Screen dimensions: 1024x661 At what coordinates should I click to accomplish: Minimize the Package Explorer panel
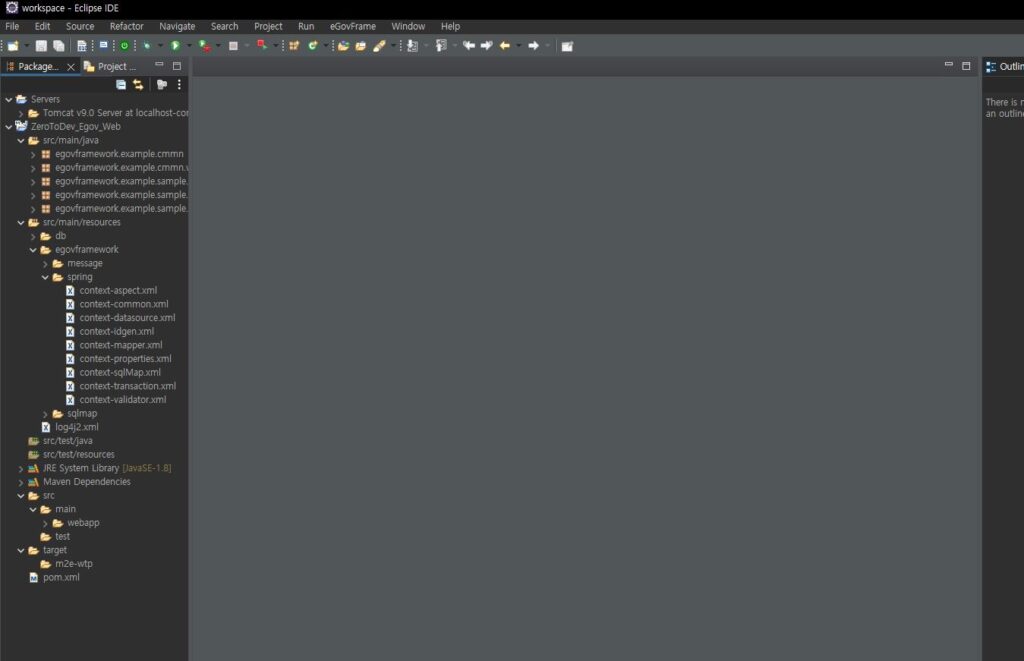click(x=159, y=65)
